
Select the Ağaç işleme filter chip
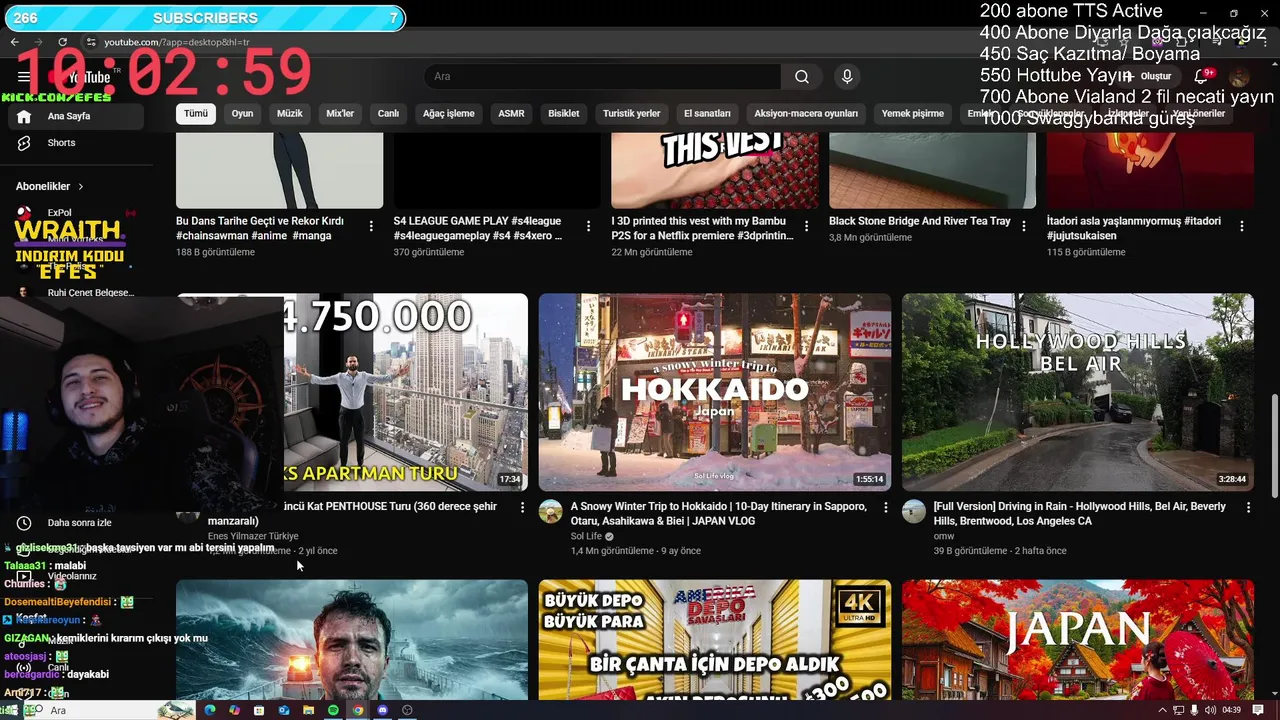point(449,114)
